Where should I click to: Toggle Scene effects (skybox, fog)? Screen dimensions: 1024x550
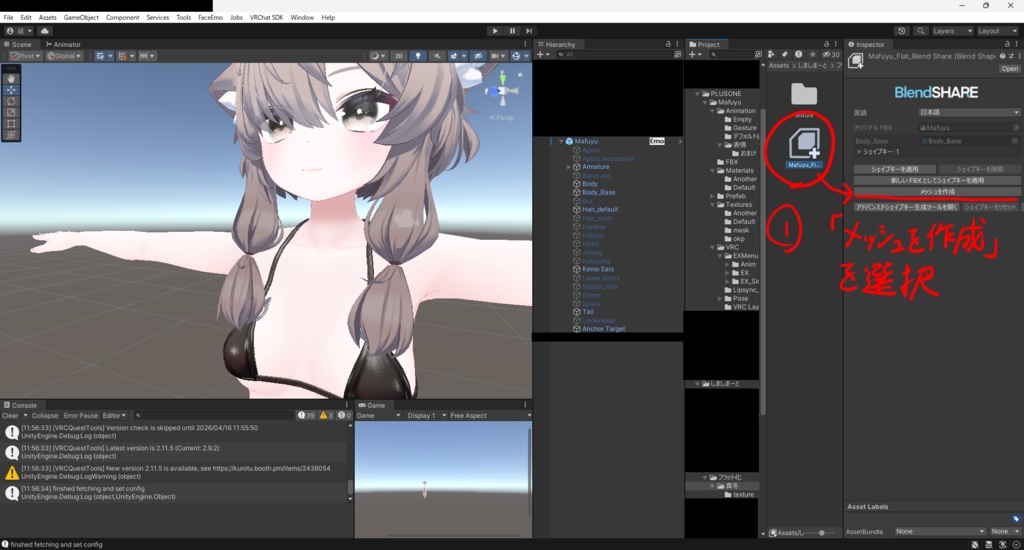[x=456, y=56]
